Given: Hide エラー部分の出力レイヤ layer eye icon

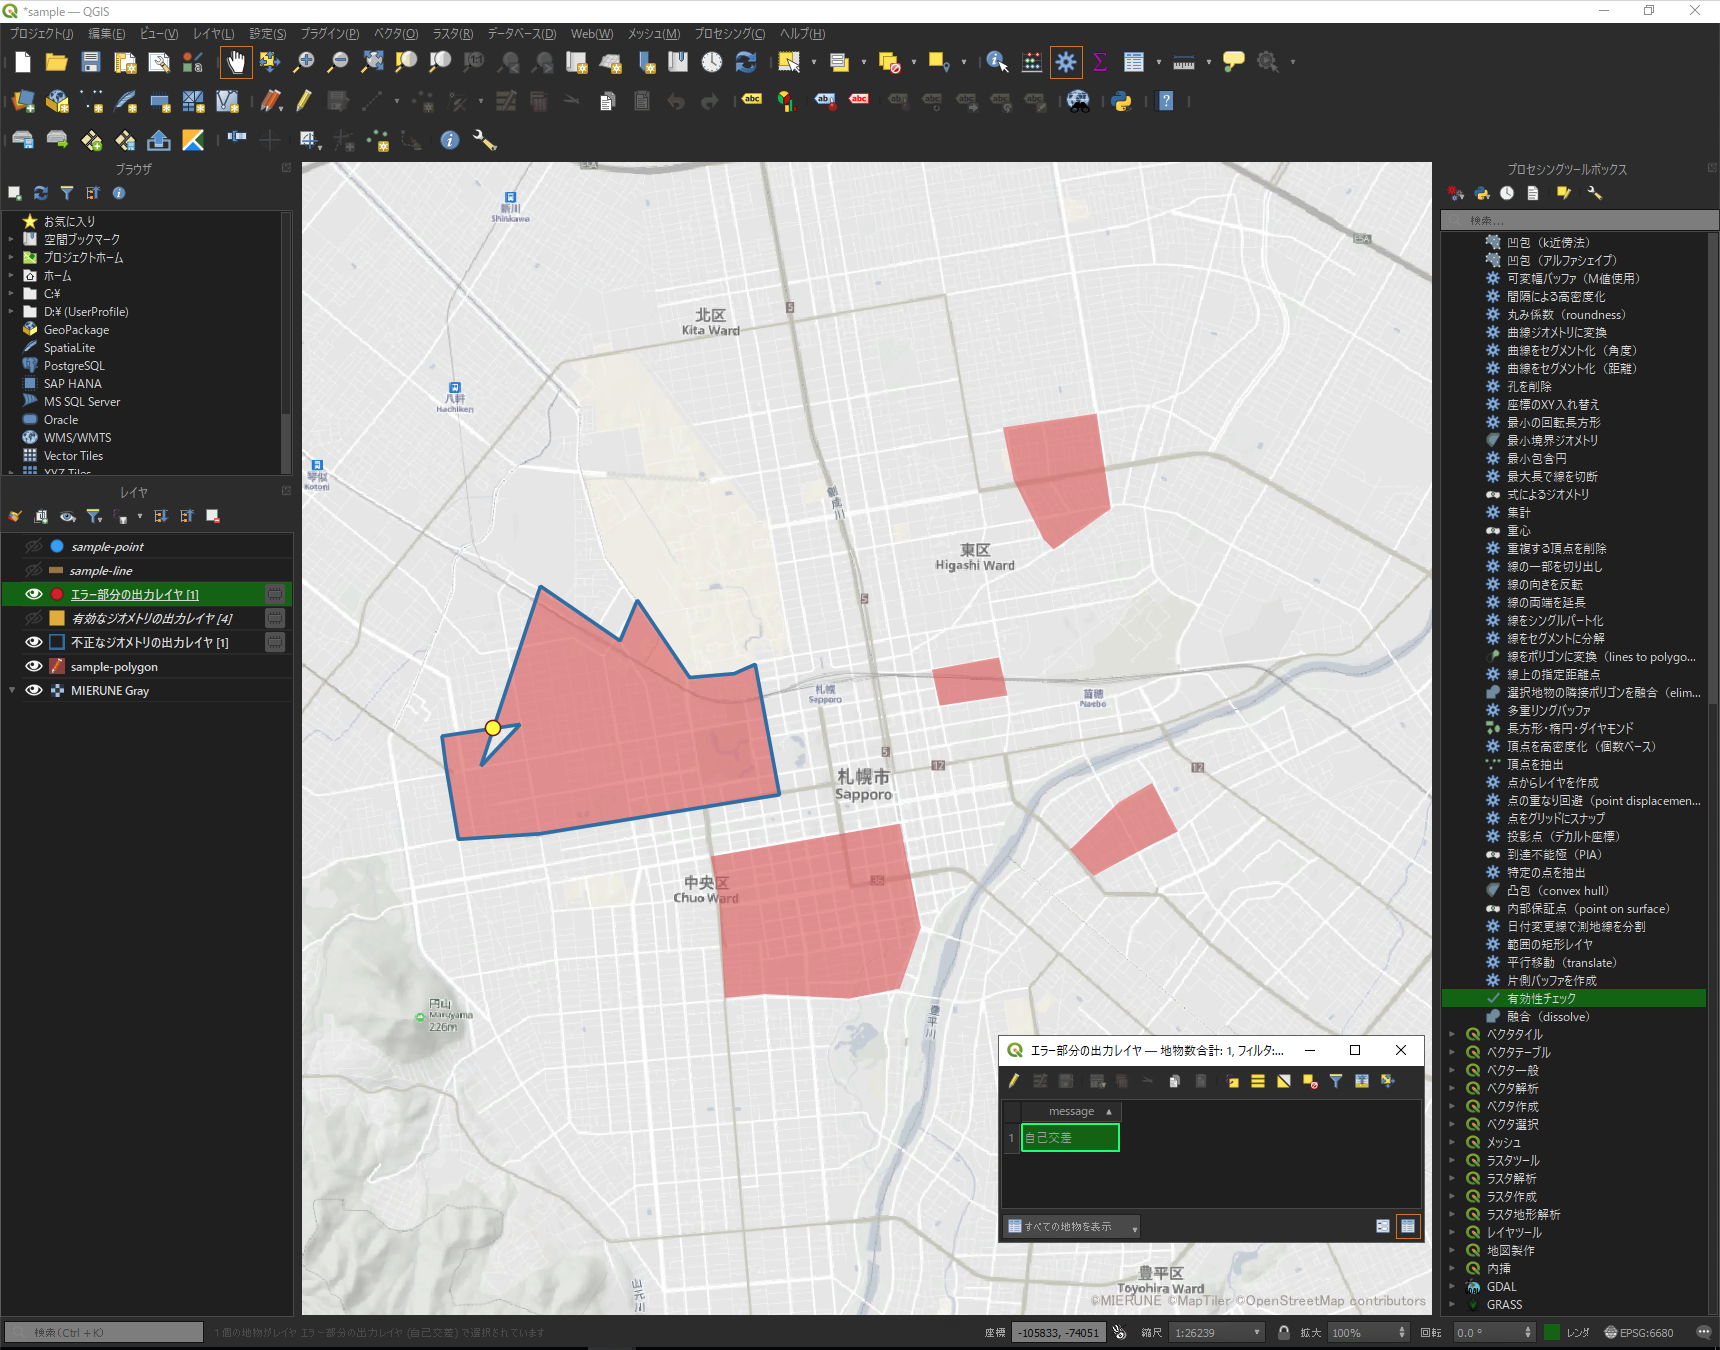Looking at the screenshot, I should pyautogui.click(x=34, y=594).
